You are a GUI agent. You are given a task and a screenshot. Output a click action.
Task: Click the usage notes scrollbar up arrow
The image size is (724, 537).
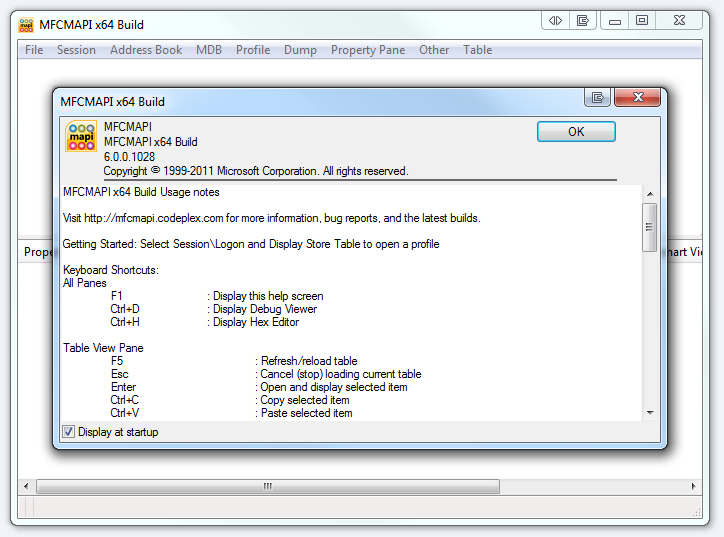coord(649,194)
